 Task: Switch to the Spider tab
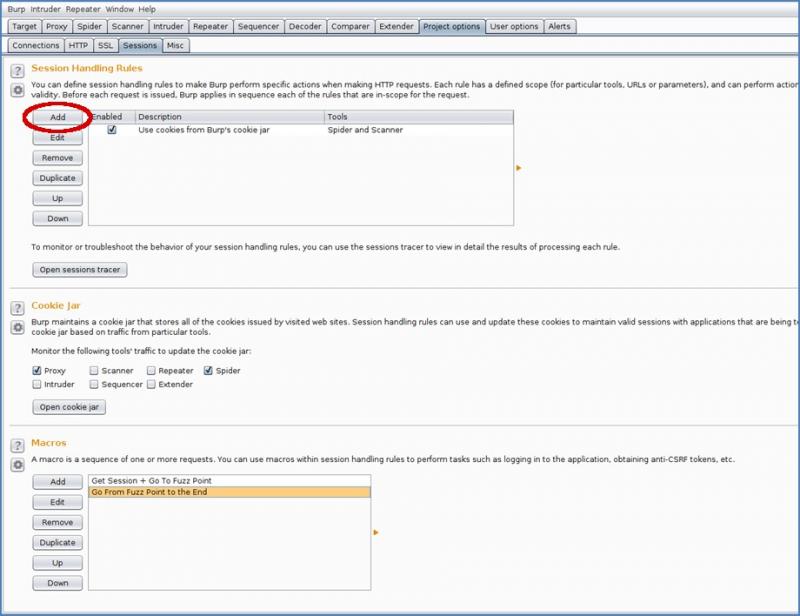point(90,27)
